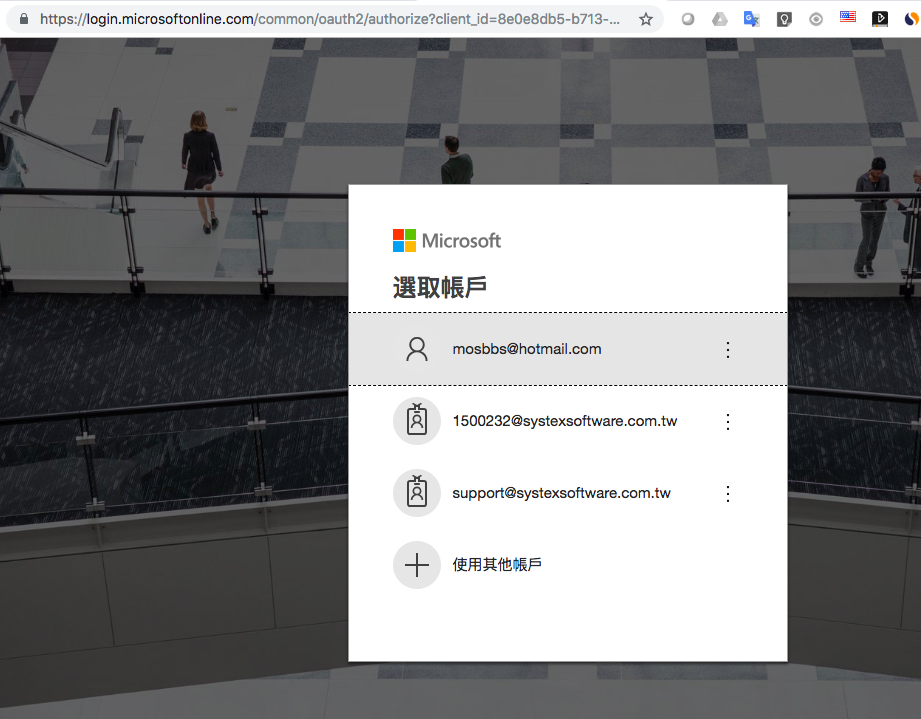Click the lightbulb extension icon
This screenshot has width=921, height=719.
point(784,19)
